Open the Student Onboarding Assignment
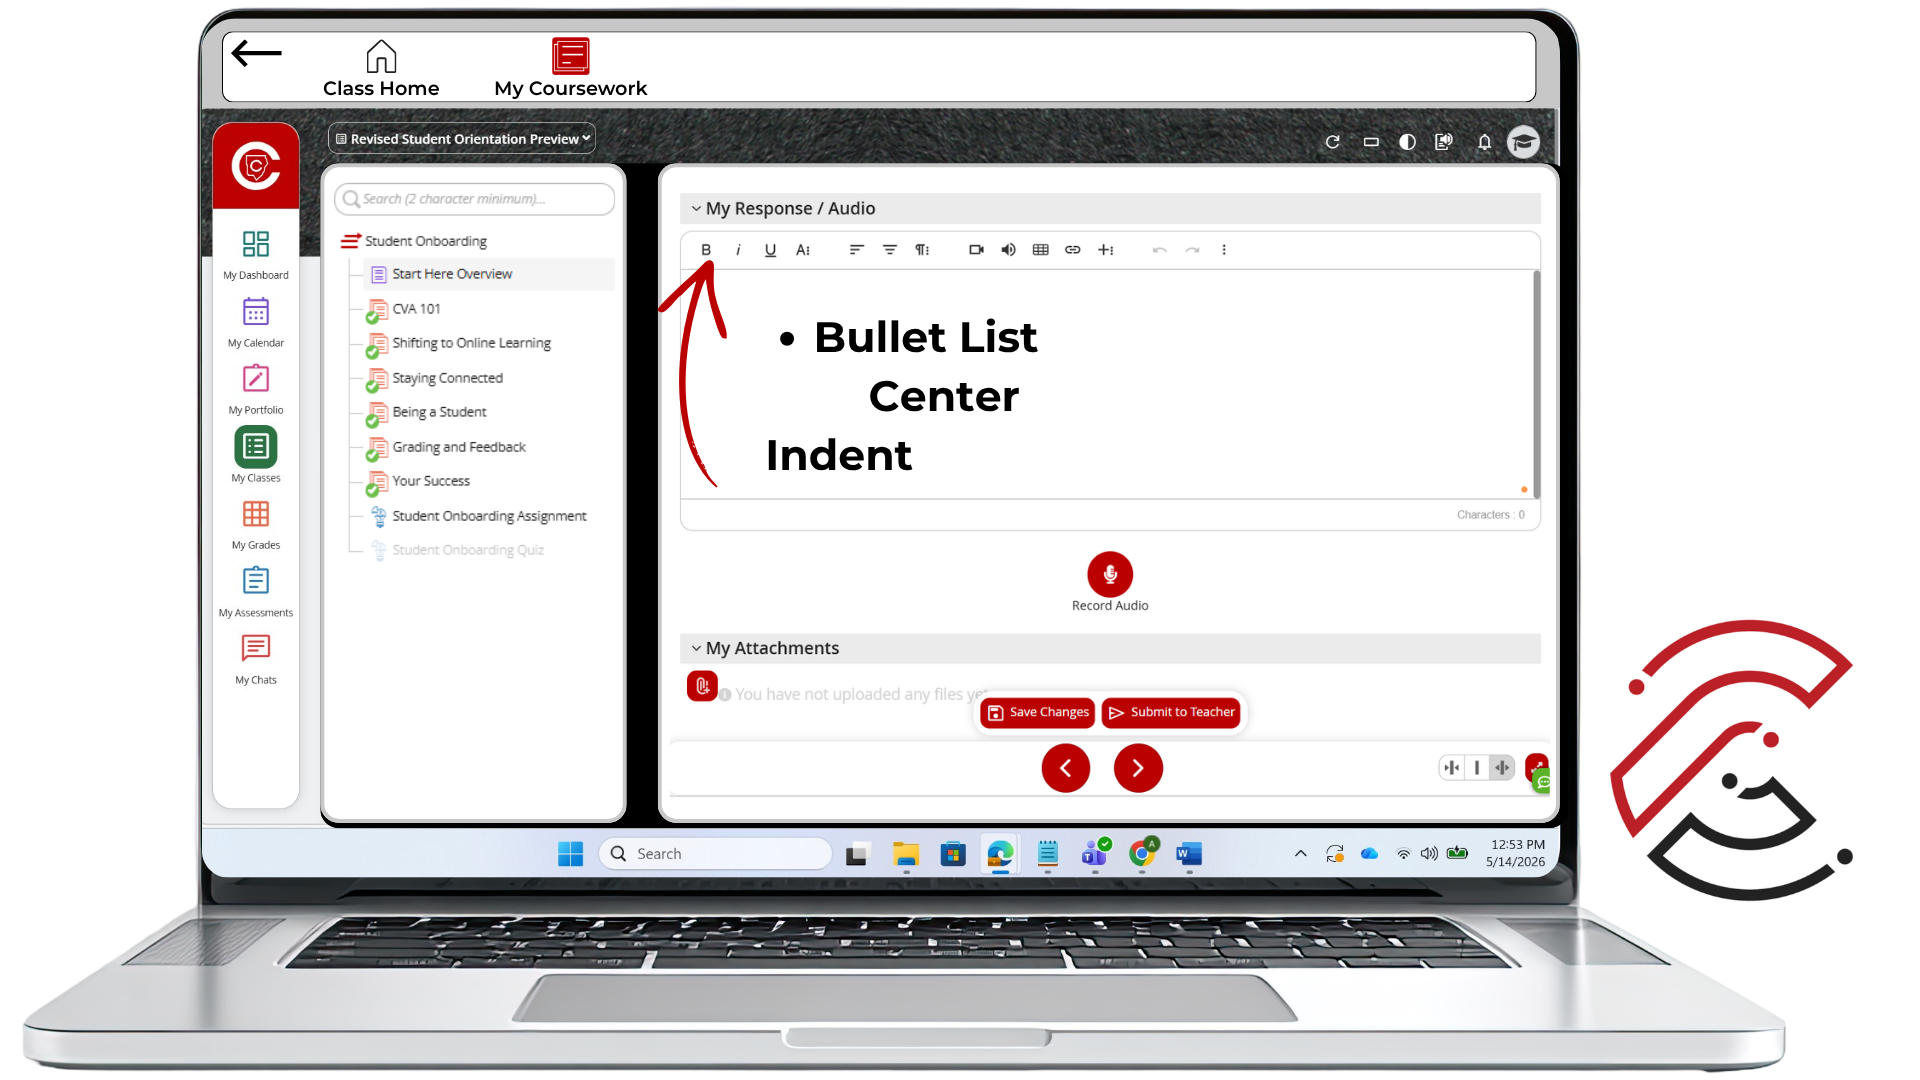 489,516
